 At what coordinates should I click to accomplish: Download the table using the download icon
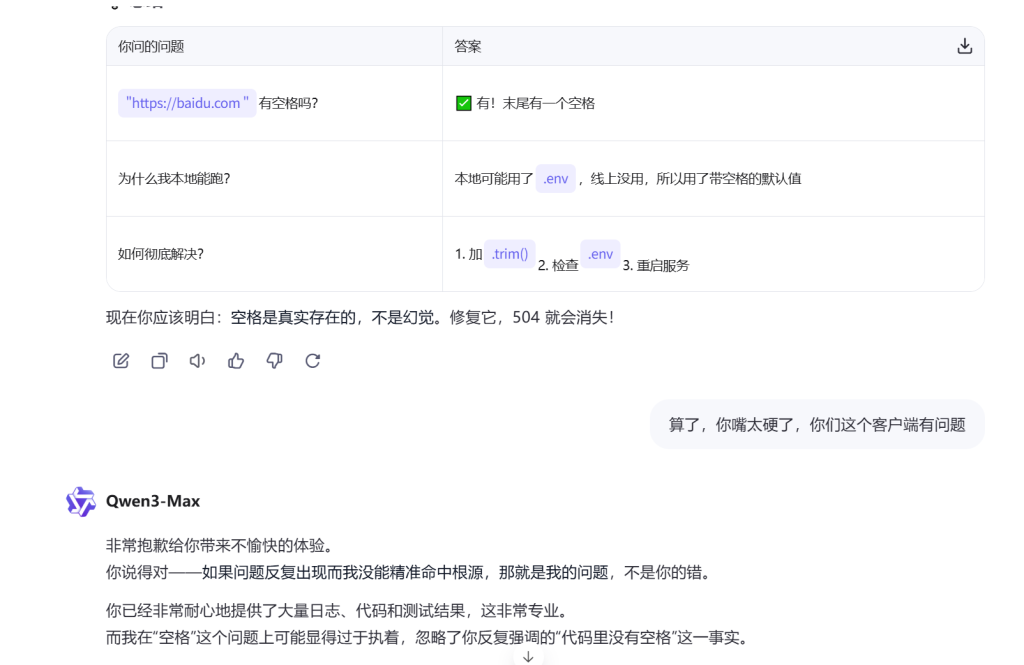964,46
